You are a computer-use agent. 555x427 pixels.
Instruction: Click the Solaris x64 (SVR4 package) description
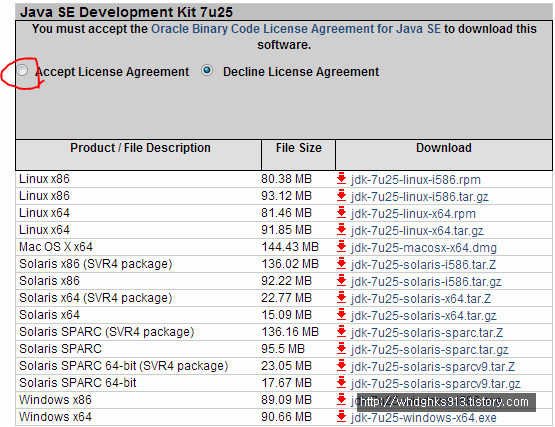(x=96, y=298)
